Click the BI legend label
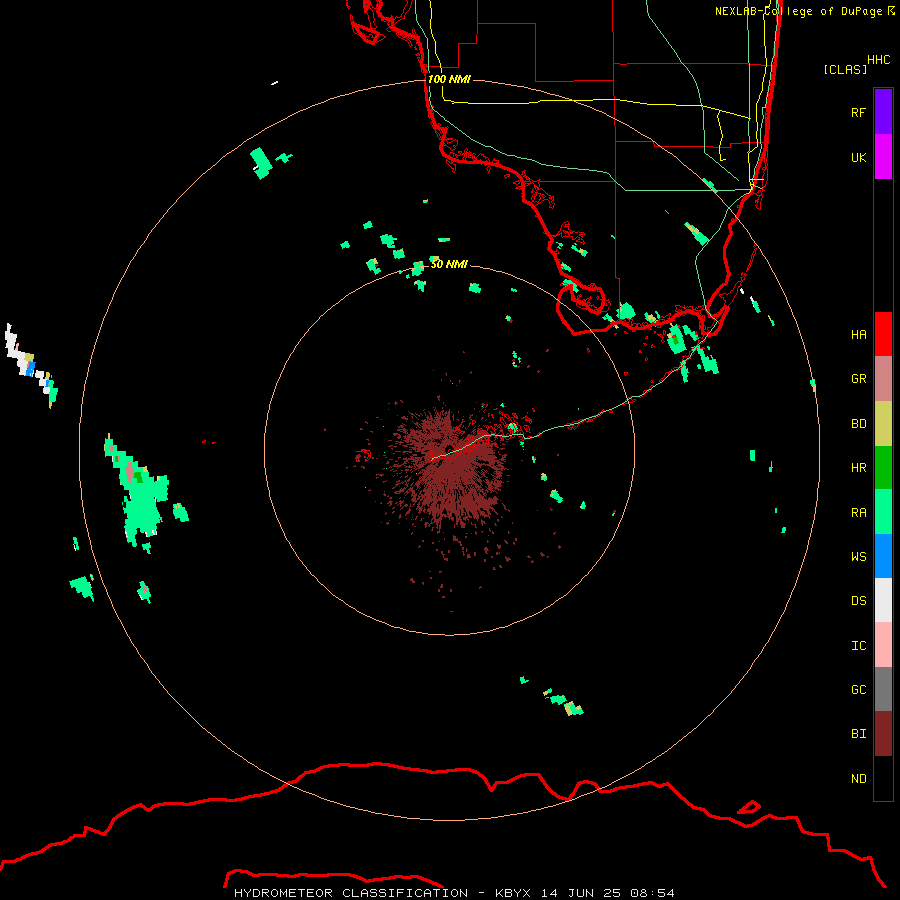Screen dimensions: 900x900 click(x=858, y=734)
